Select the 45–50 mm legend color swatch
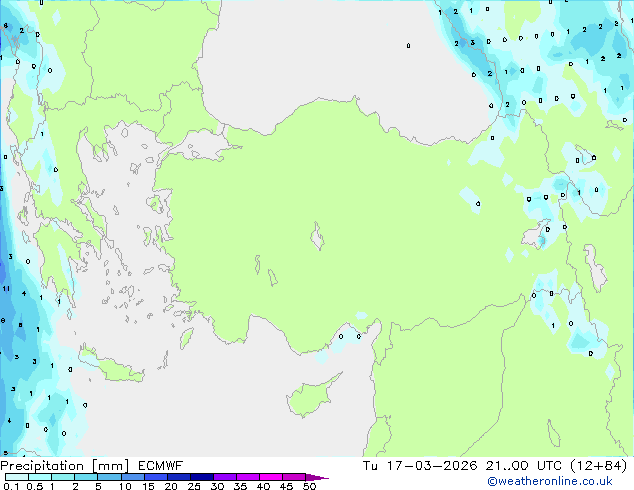Image resolution: width=634 pixels, height=490 pixels. [294, 477]
